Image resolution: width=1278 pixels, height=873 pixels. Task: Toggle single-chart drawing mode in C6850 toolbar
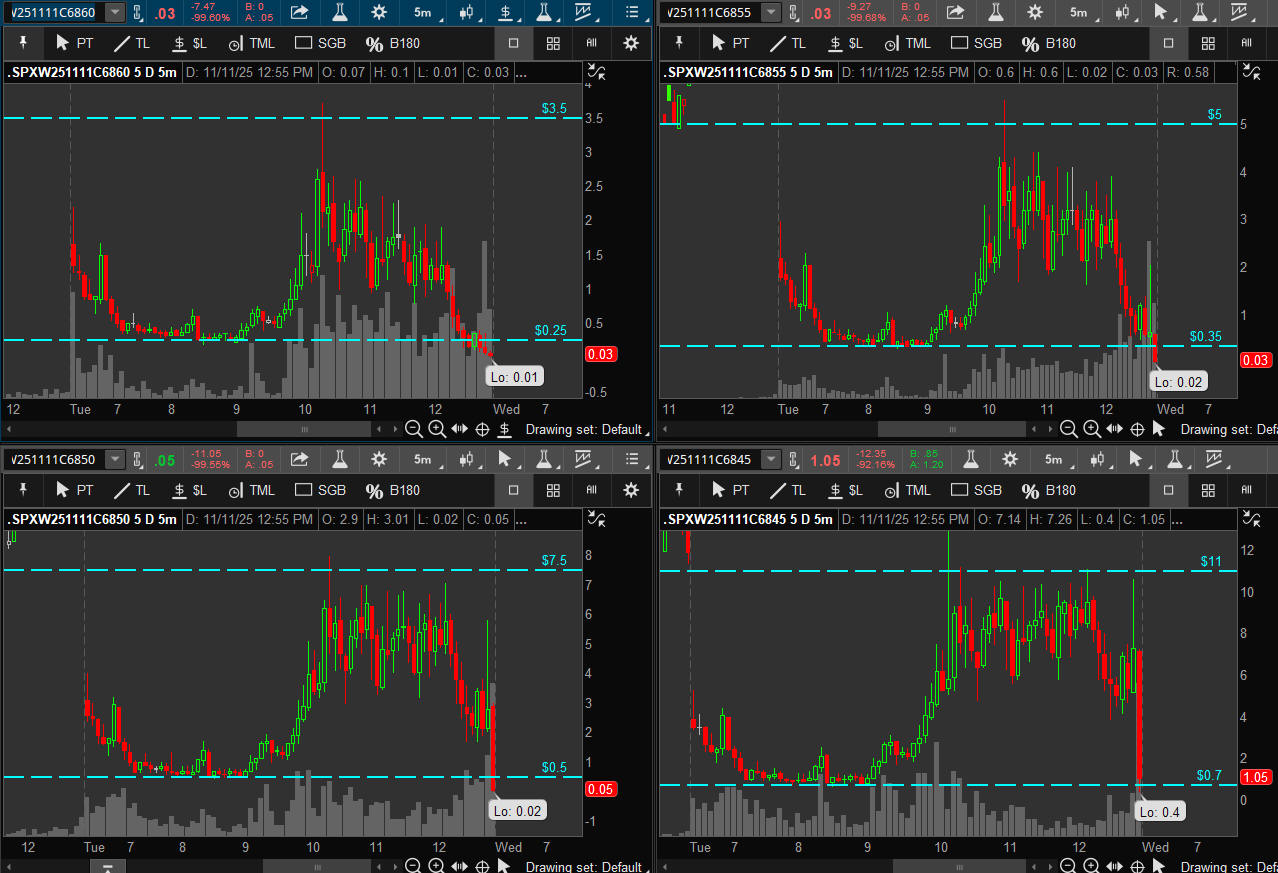click(x=513, y=490)
